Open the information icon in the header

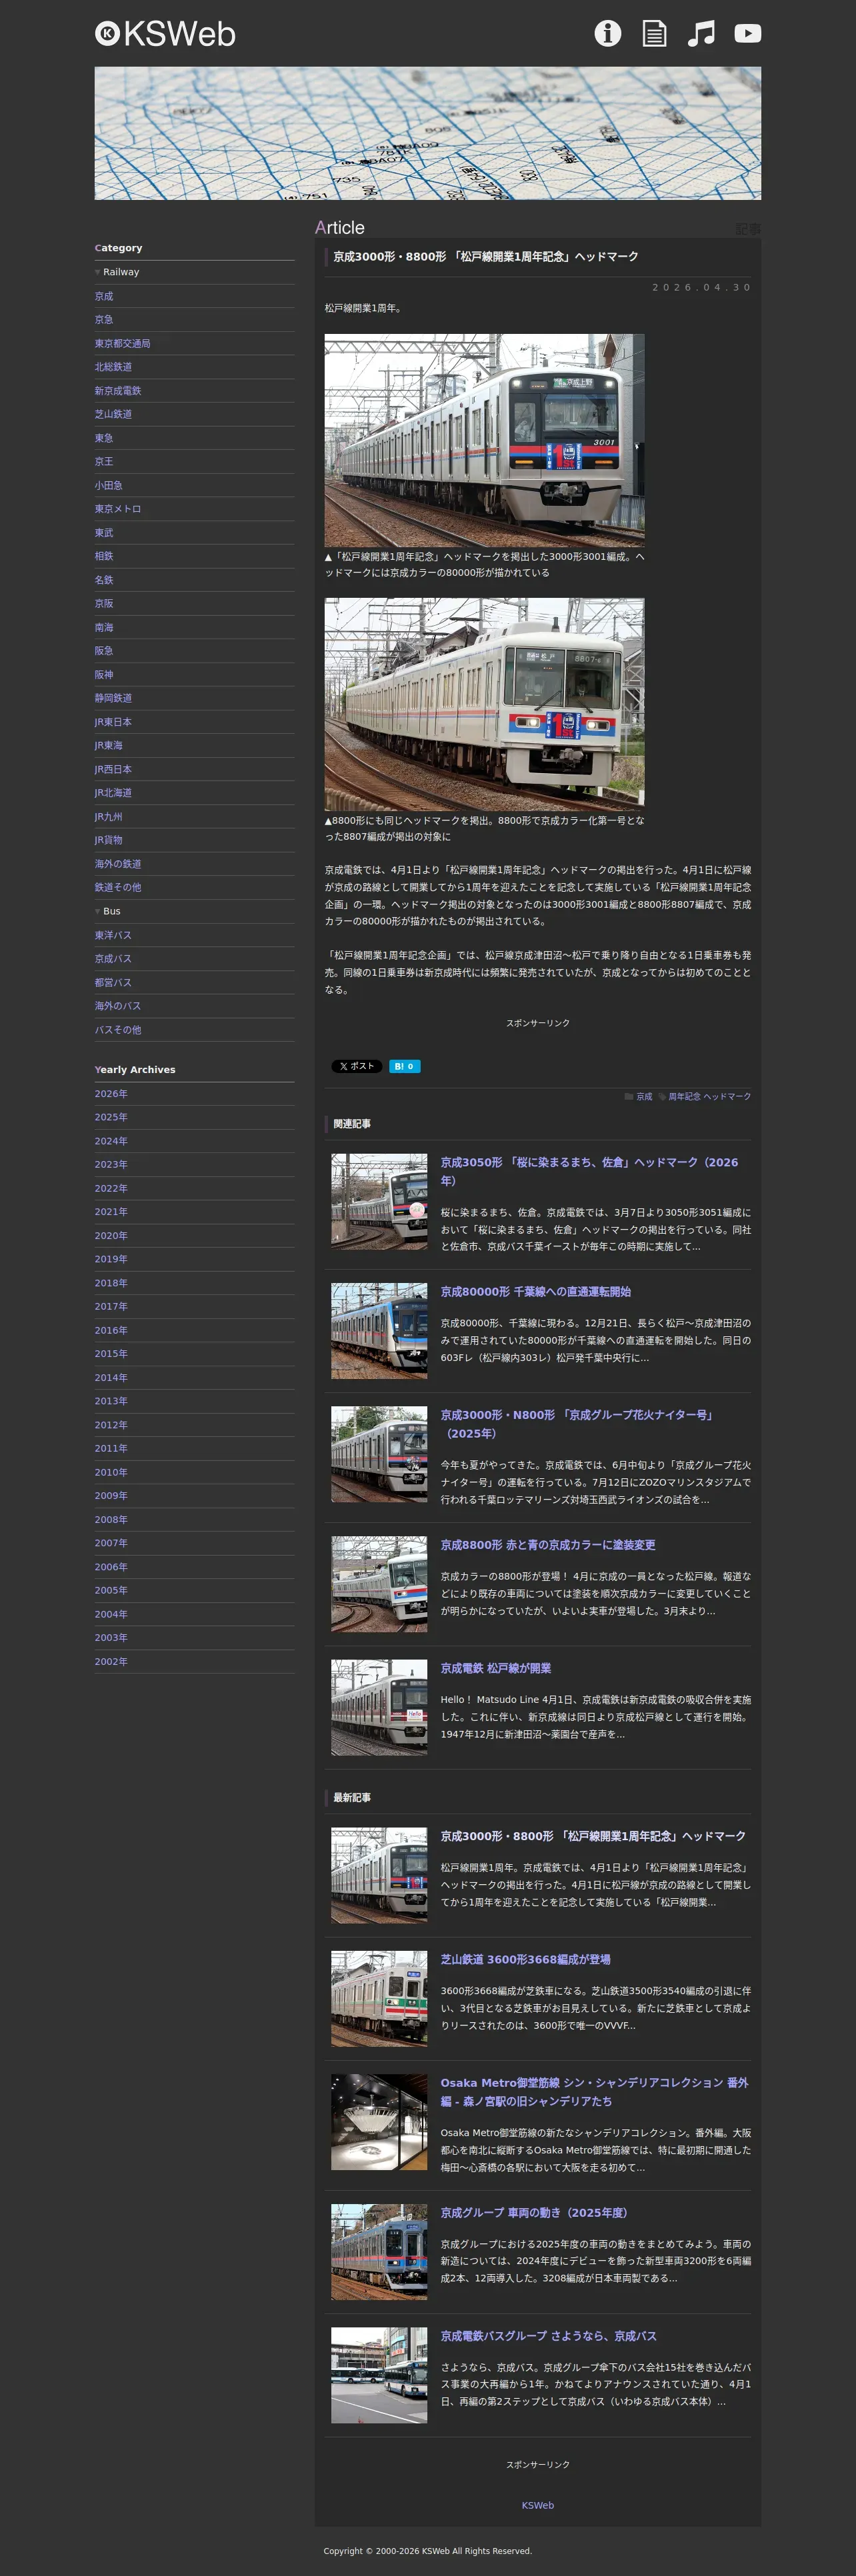tap(608, 33)
